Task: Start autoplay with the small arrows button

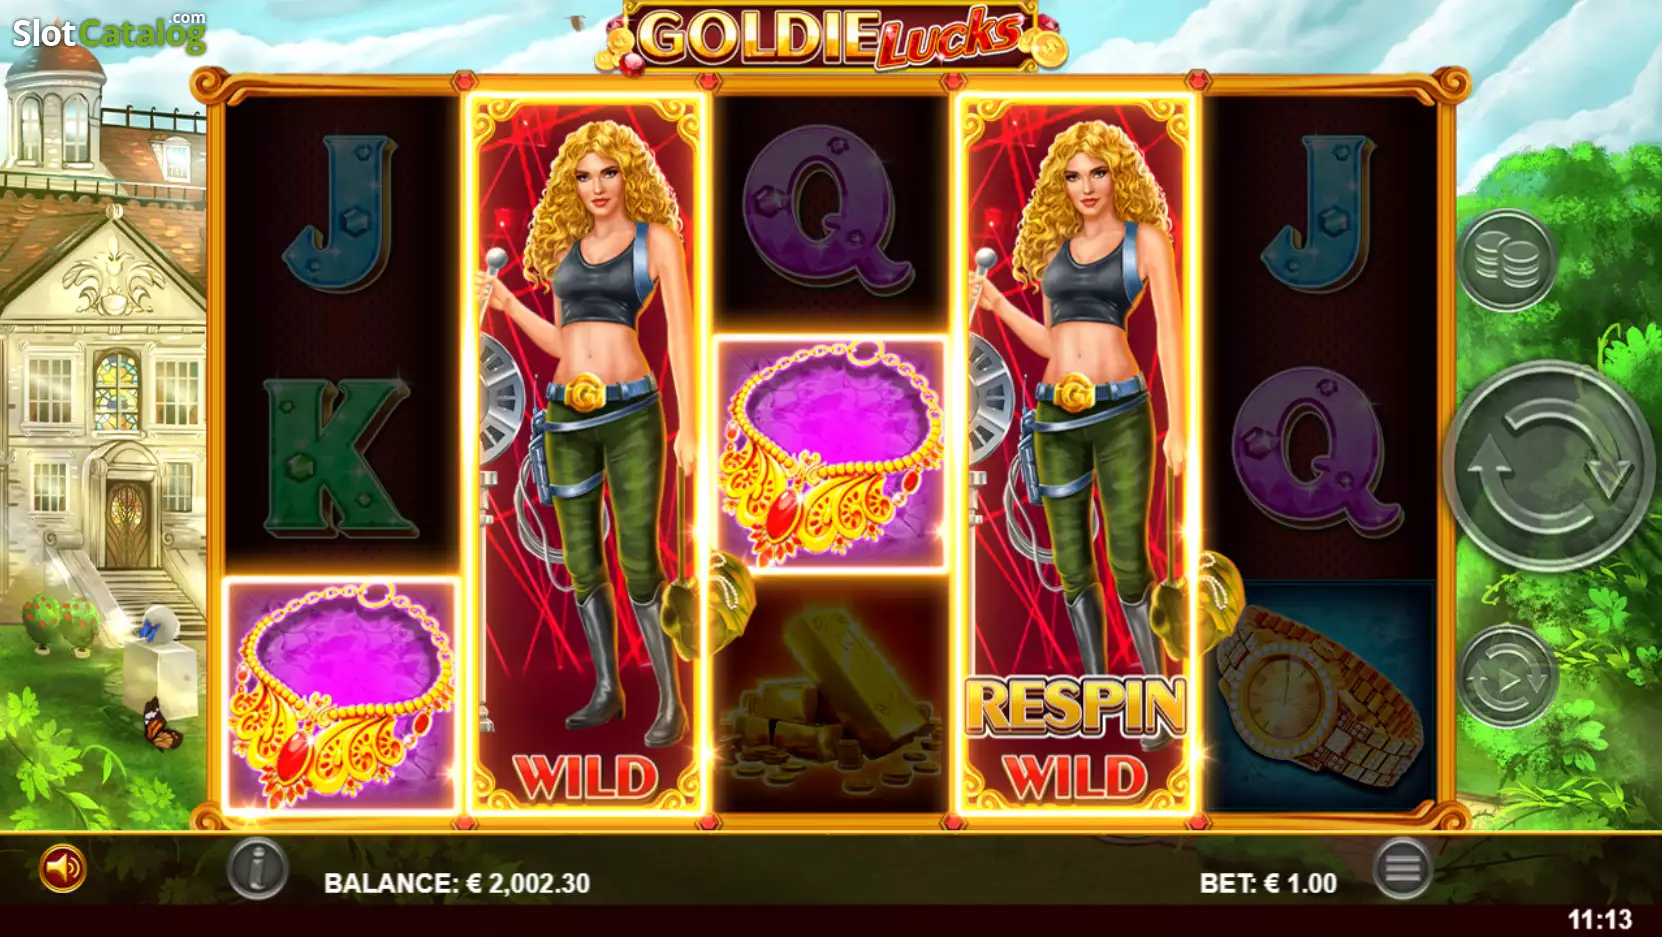Action: 1506,677
